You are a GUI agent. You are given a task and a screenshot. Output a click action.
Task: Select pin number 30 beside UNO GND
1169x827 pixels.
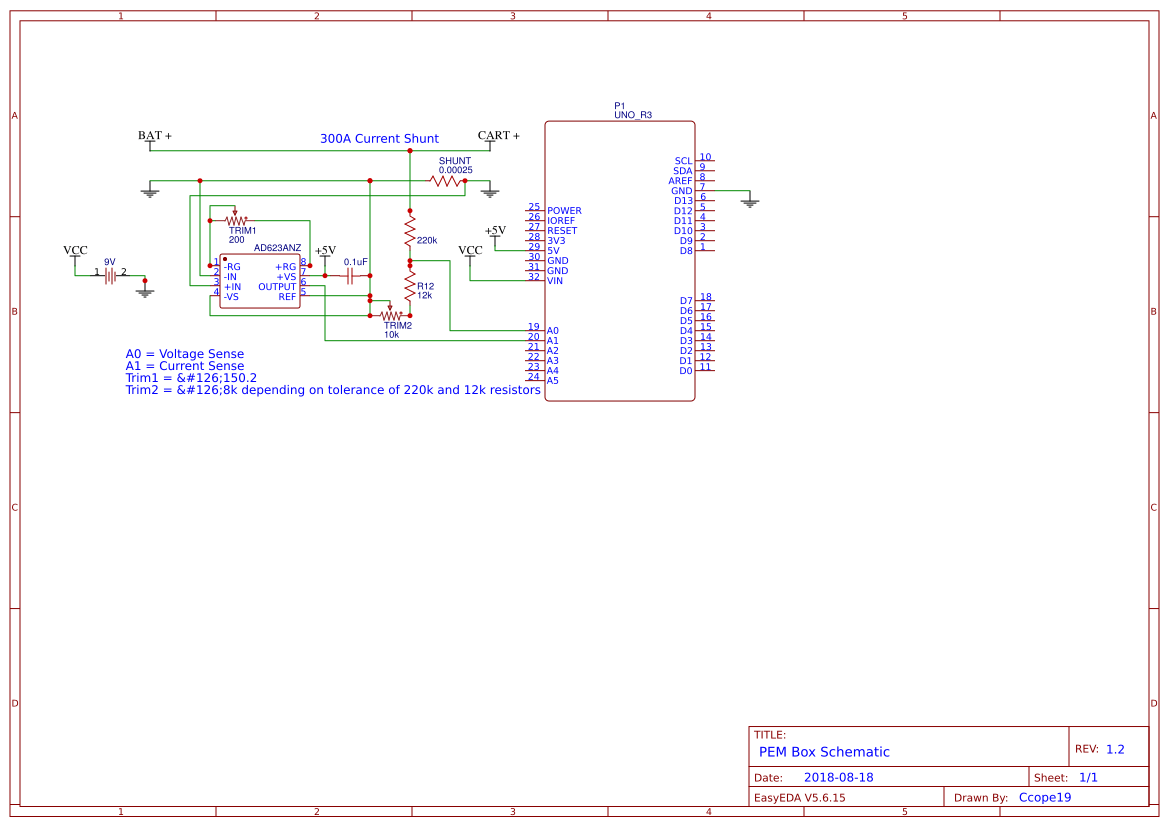coord(534,257)
